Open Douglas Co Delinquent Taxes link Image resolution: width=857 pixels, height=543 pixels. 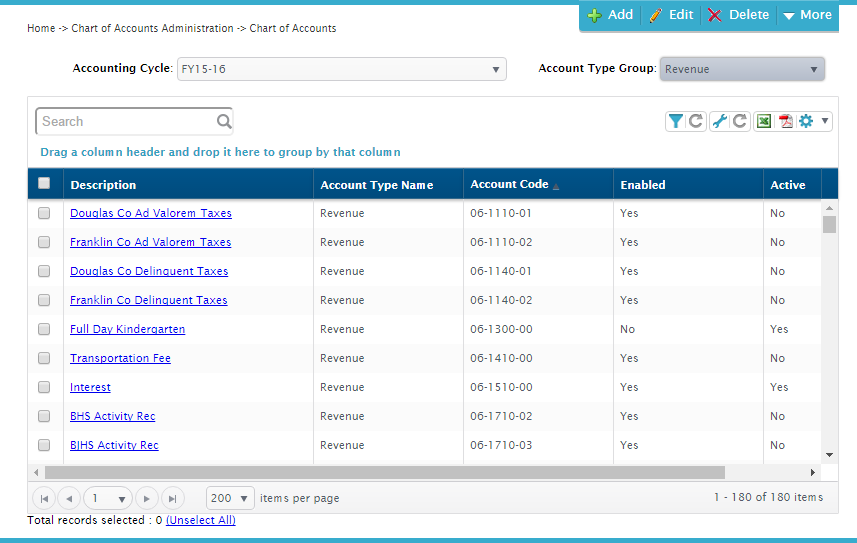pos(149,271)
